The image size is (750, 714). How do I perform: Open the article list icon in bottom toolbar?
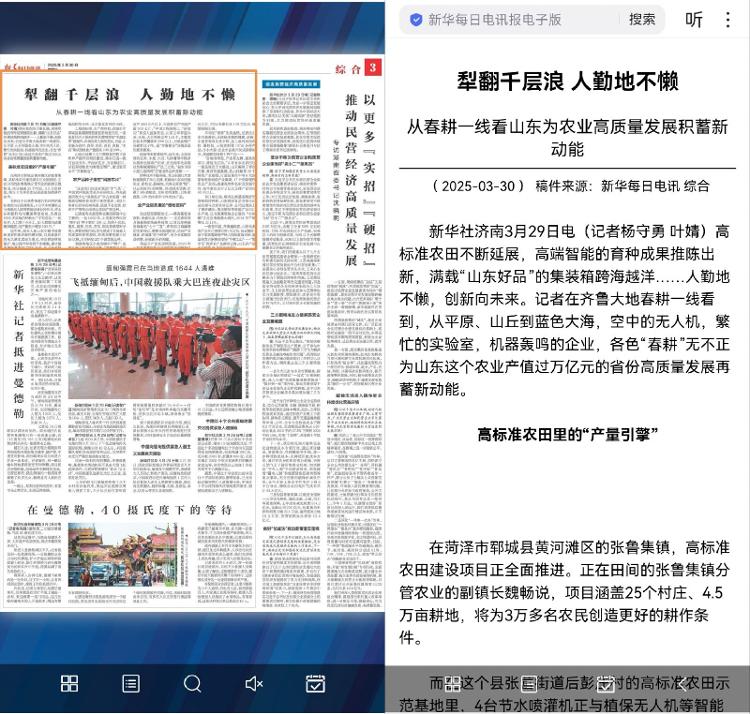pyautogui.click(x=131, y=684)
